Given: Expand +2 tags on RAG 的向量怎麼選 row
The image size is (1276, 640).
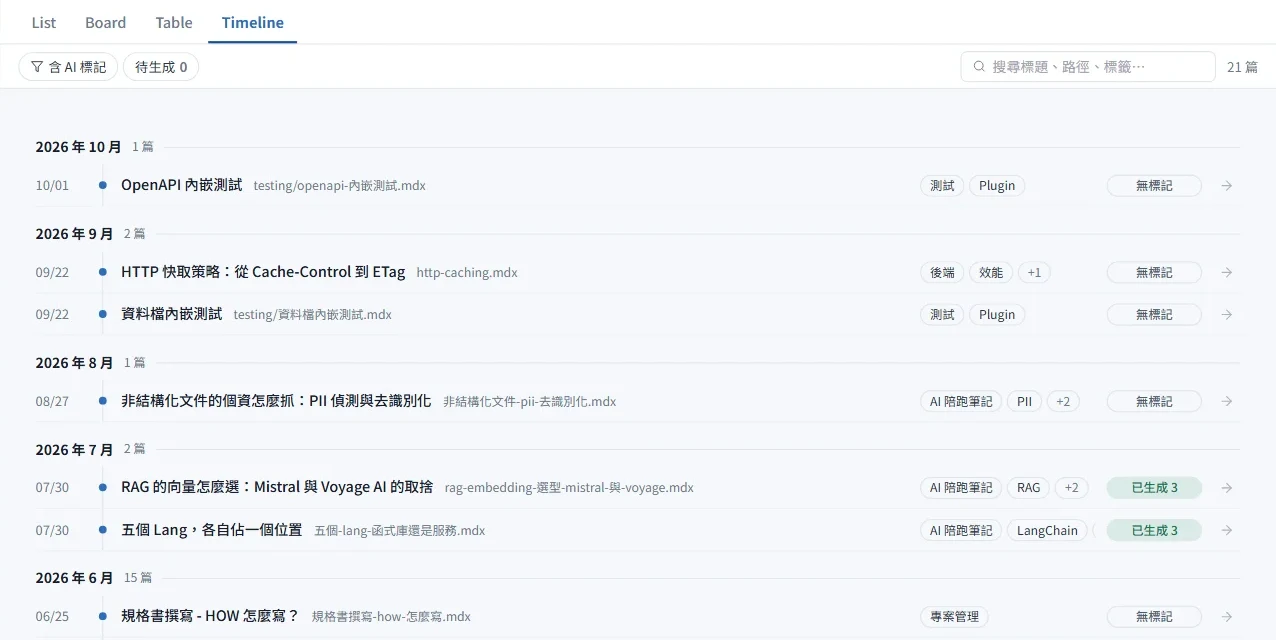Looking at the screenshot, I should point(1071,488).
